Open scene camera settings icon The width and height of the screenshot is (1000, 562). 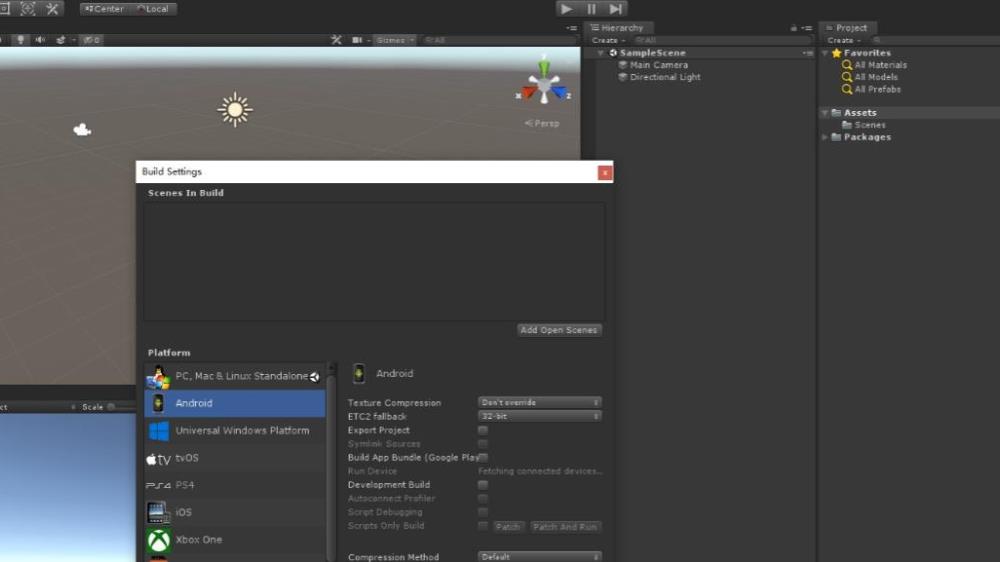pyautogui.click(x=357, y=40)
